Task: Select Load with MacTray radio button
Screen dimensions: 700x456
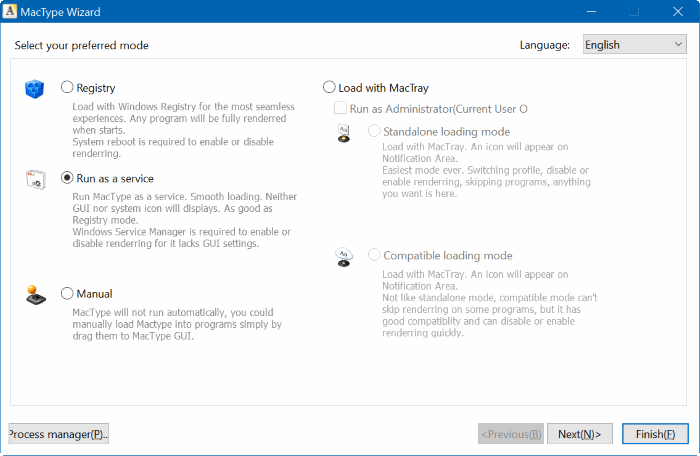Action: (x=329, y=87)
